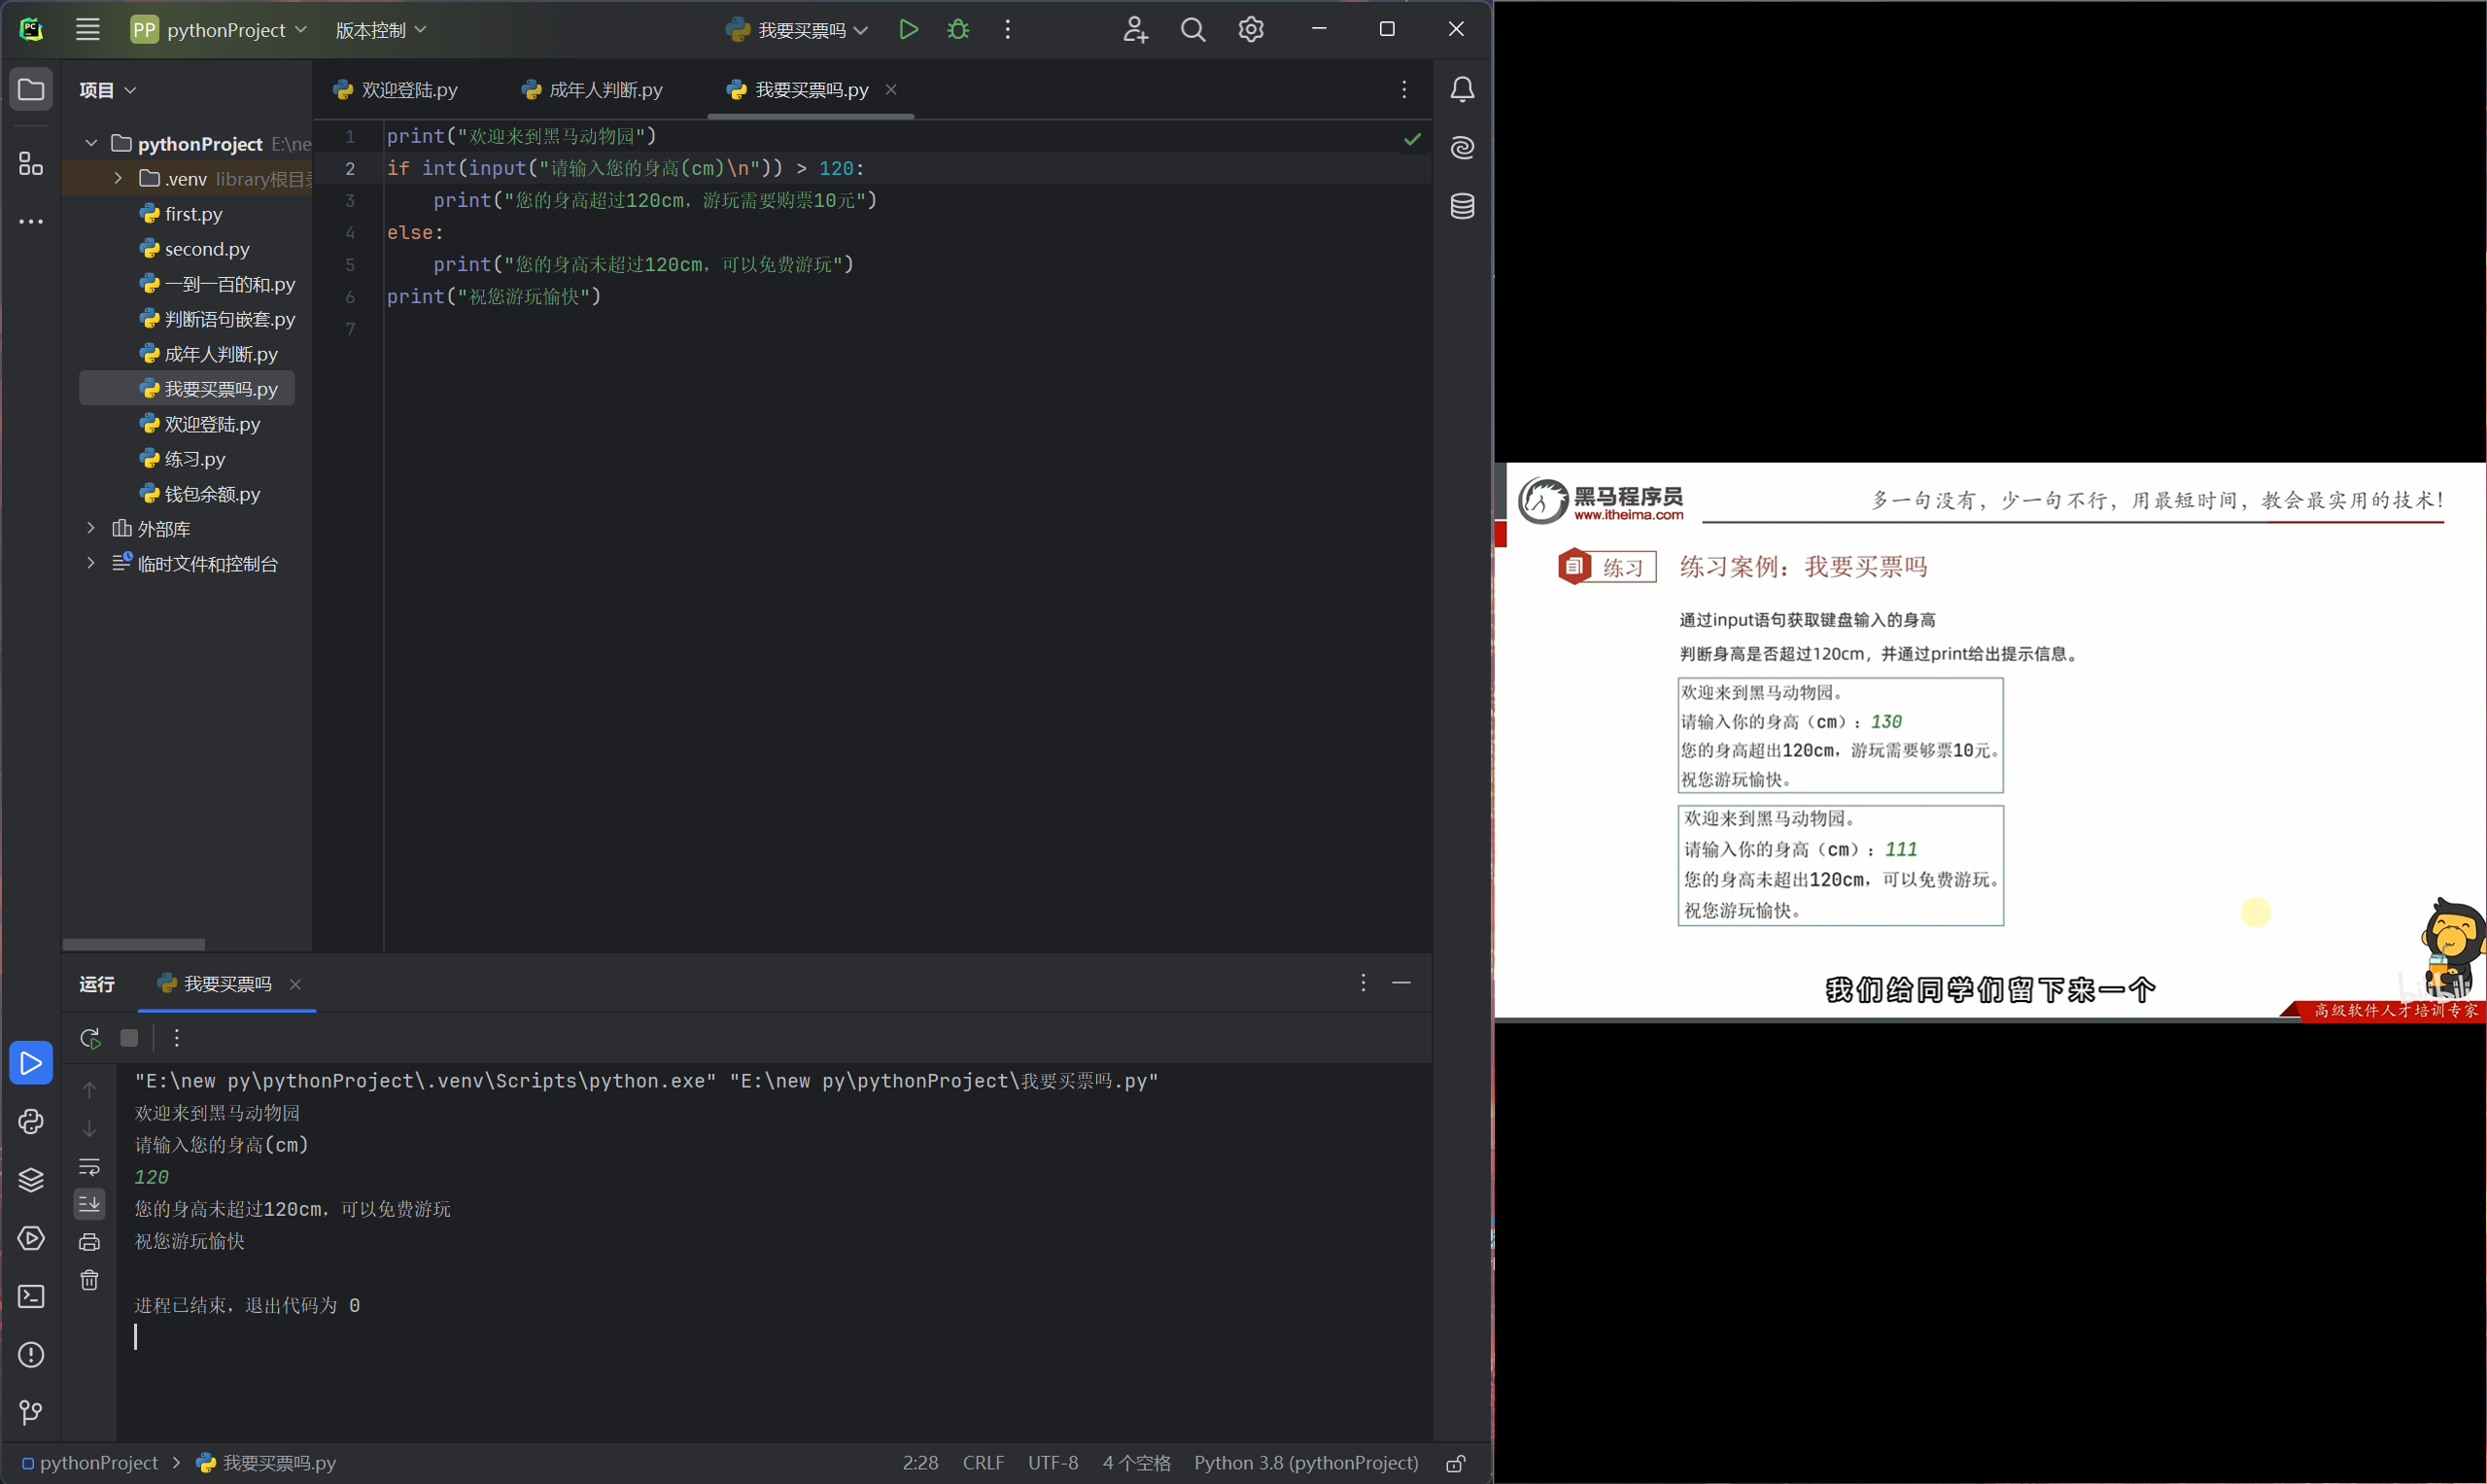Toggle file writable lock in status bar
The width and height of the screenshot is (2487, 1484).
[x=1455, y=1462]
